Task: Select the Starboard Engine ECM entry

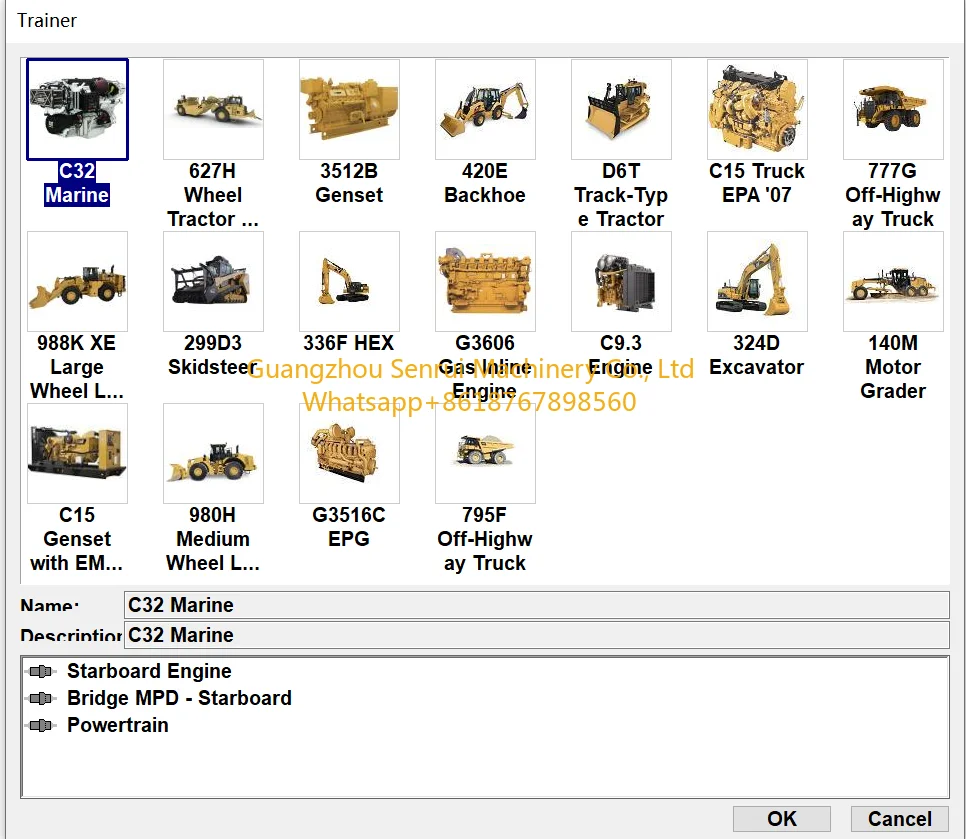Action: click(x=148, y=671)
